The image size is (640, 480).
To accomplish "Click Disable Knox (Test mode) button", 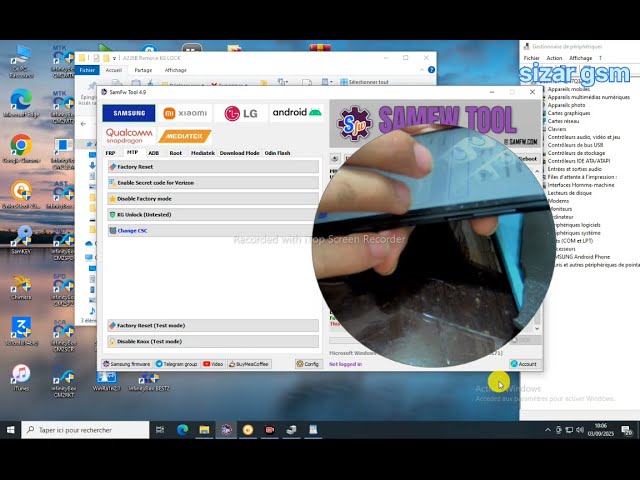I will click(213, 341).
